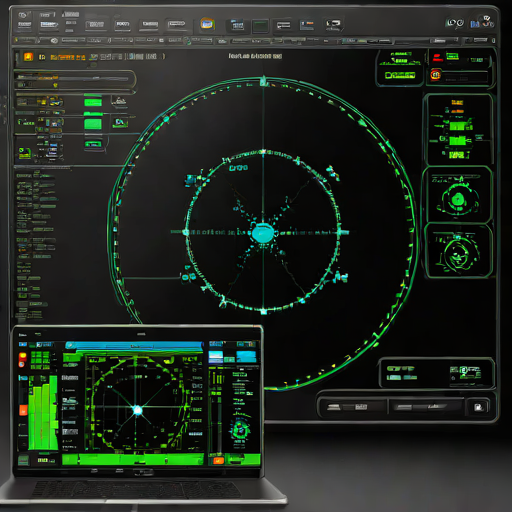Click the blue icon at the top-right of the main window
Image resolution: width=512 pixels, height=512 pixels.
point(475,24)
